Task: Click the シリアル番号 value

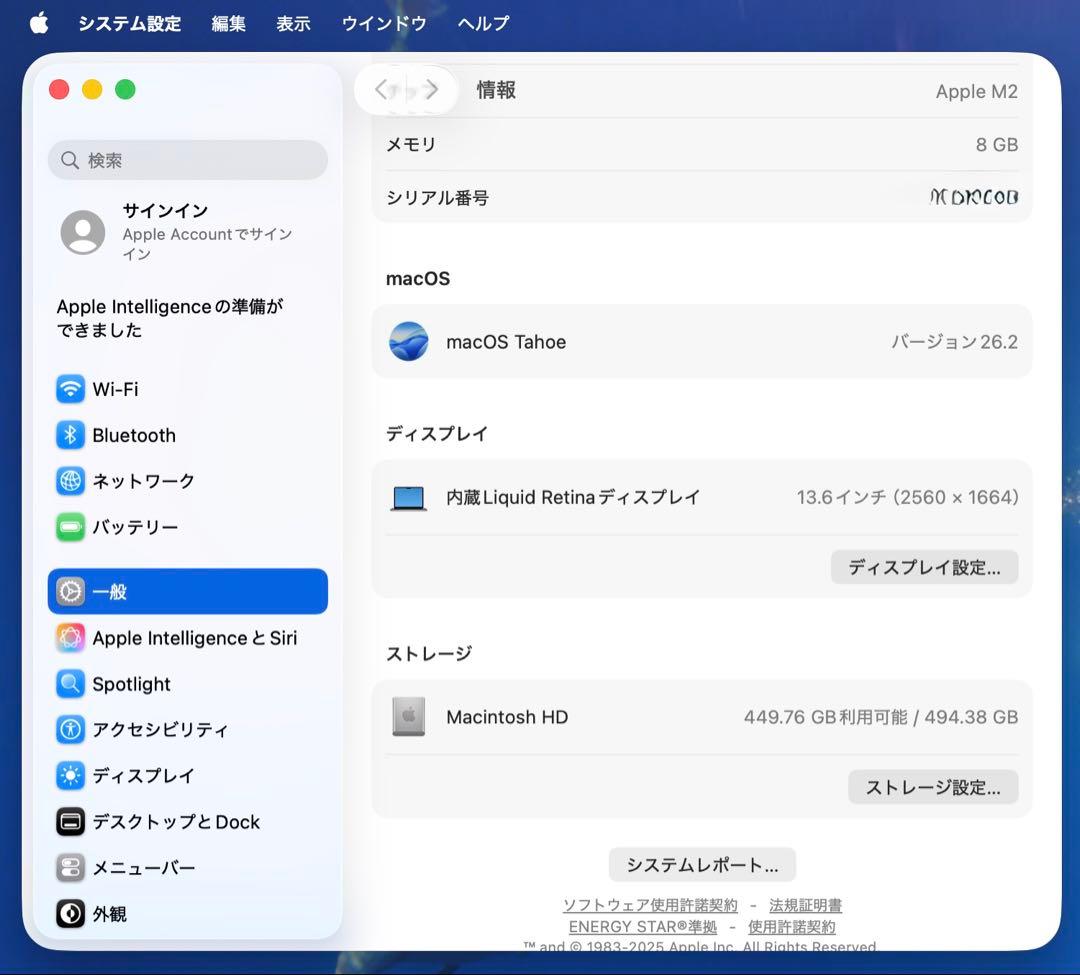Action: click(x=974, y=198)
